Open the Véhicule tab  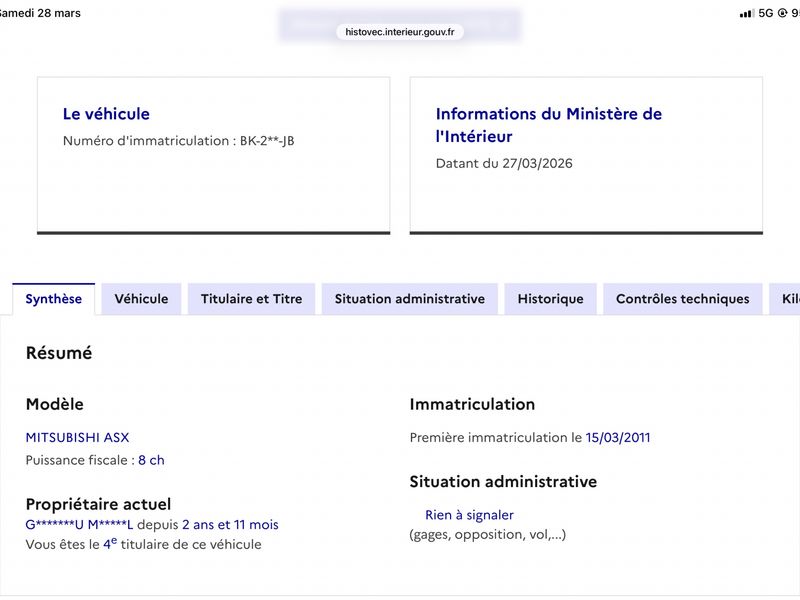pos(141,299)
